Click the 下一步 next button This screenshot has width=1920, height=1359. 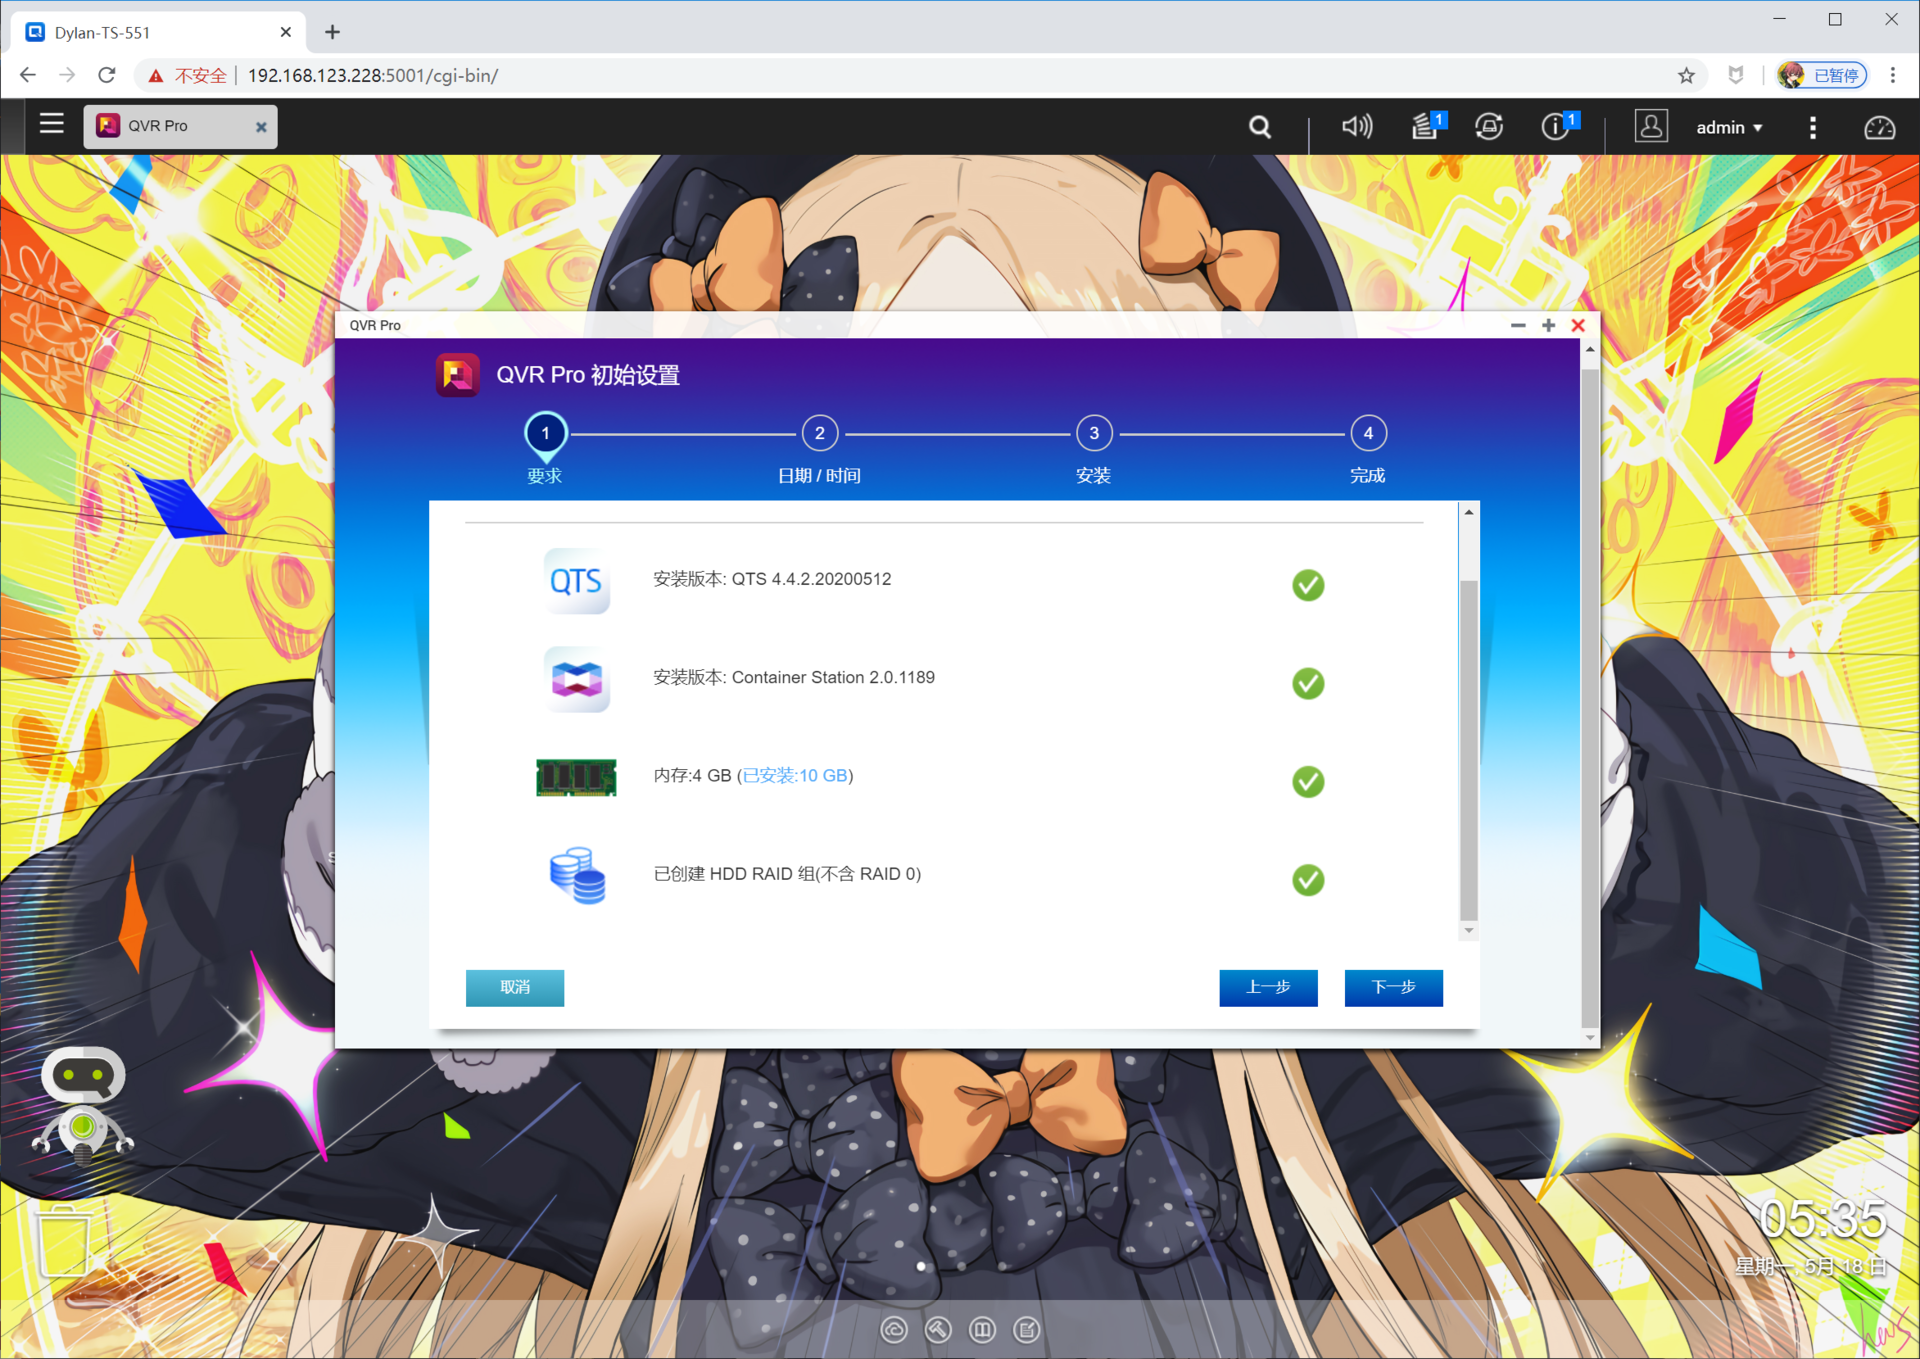click(x=1392, y=987)
